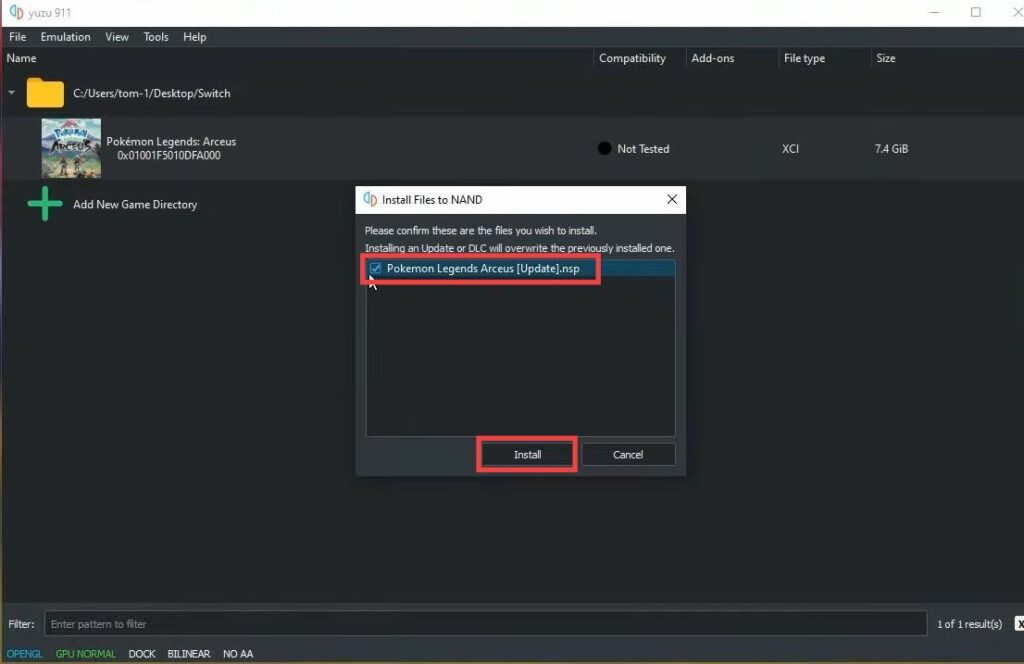This screenshot has width=1024, height=664.
Task: Click the Filter pattern input field
Action: pyautogui.click(x=485, y=624)
